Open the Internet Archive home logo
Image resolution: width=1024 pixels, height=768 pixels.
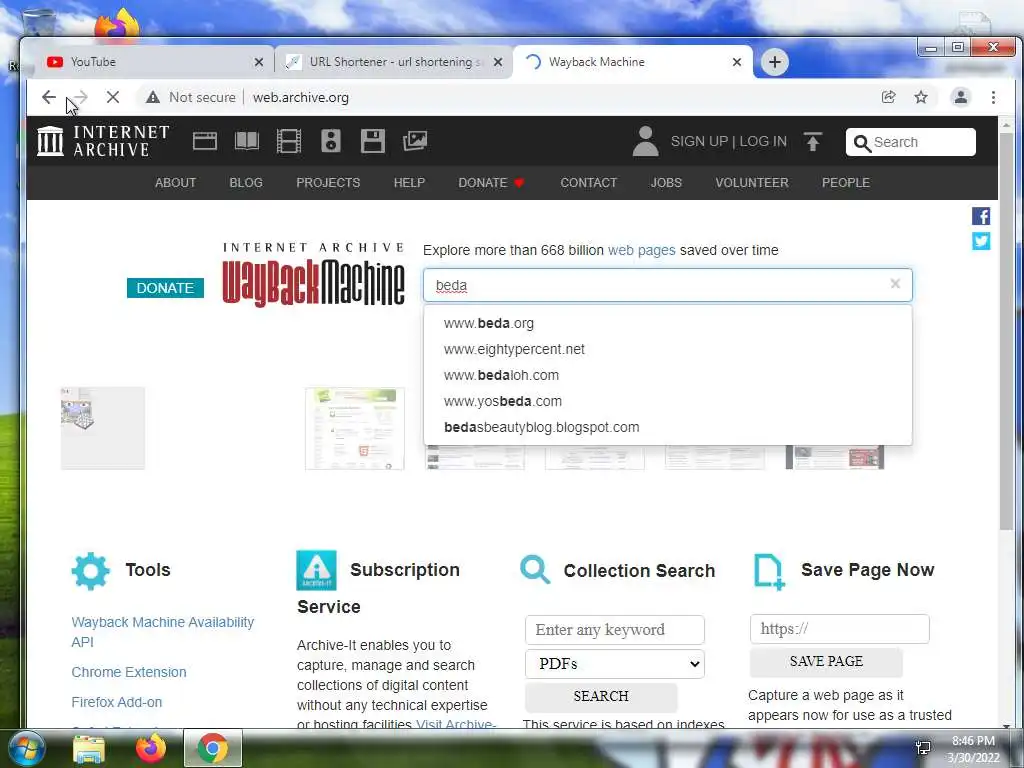103,141
